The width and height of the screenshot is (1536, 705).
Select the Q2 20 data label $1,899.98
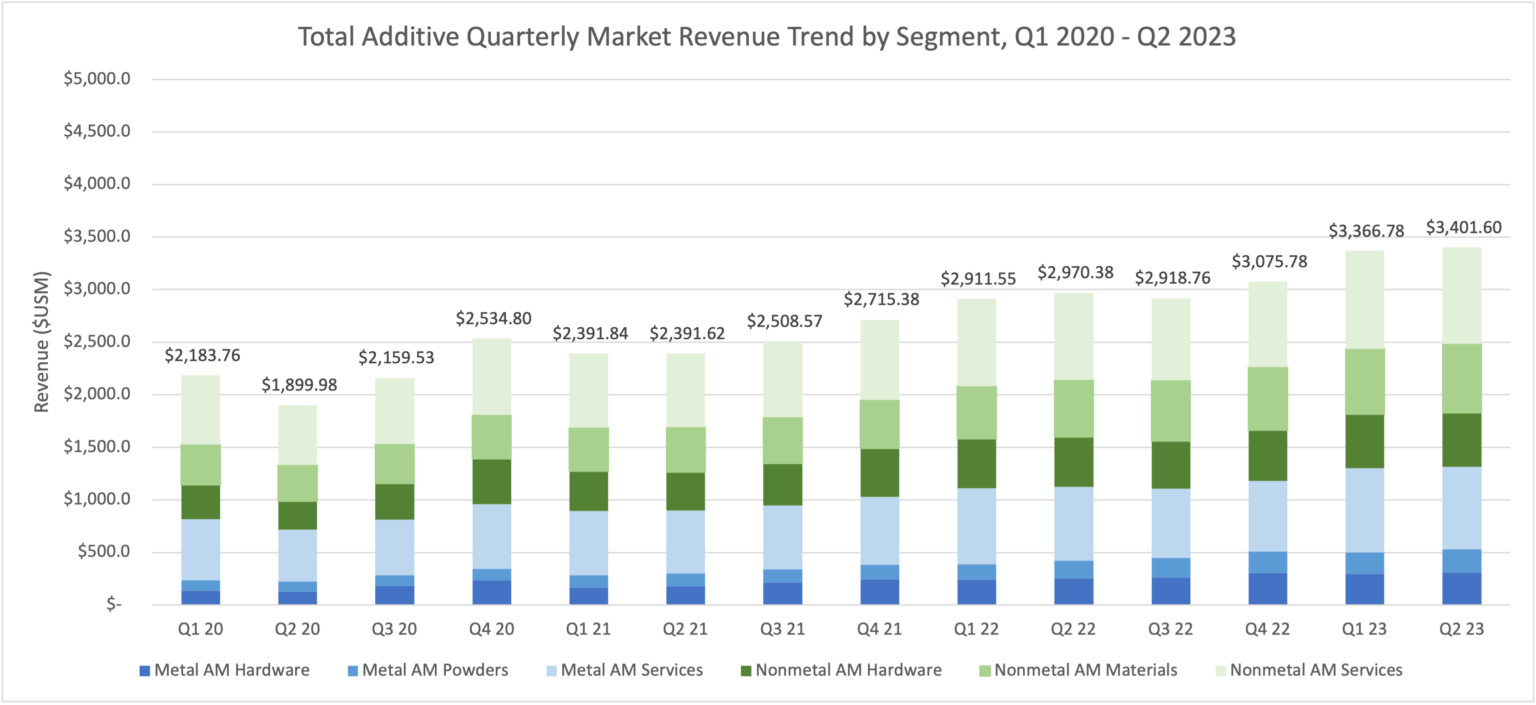298,382
